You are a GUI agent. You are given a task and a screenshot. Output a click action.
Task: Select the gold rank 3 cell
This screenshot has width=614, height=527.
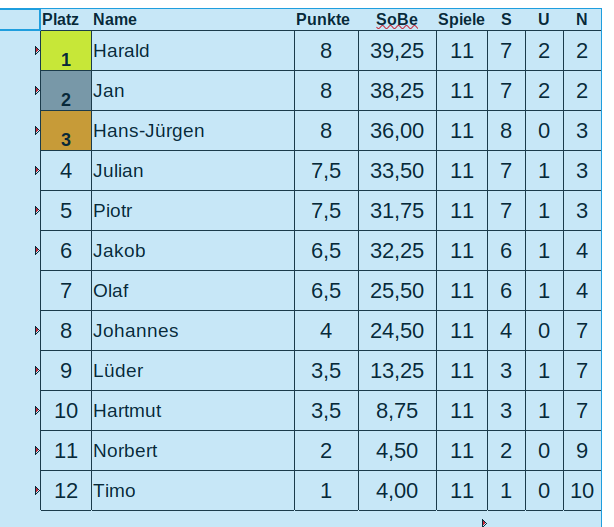coord(66,131)
